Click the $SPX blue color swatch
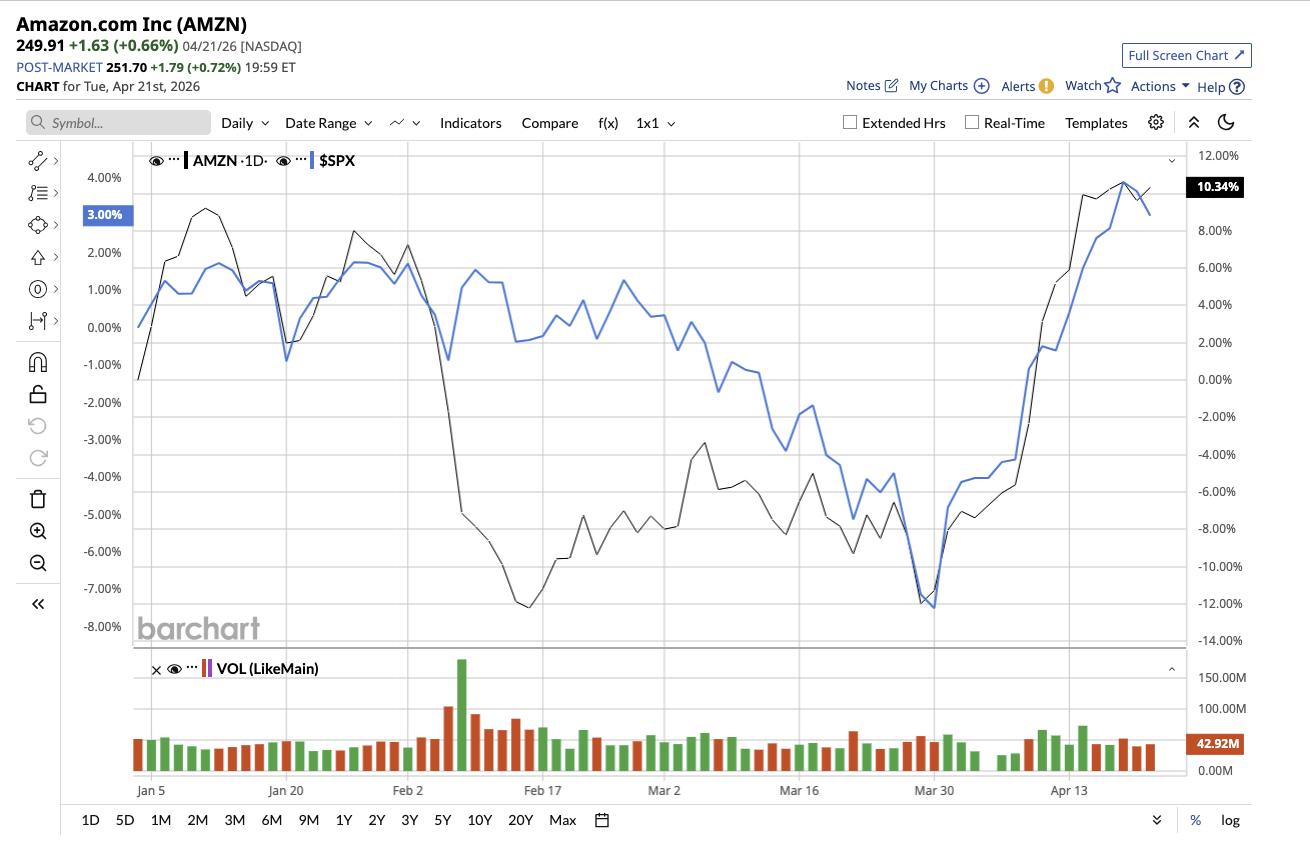 (x=314, y=160)
